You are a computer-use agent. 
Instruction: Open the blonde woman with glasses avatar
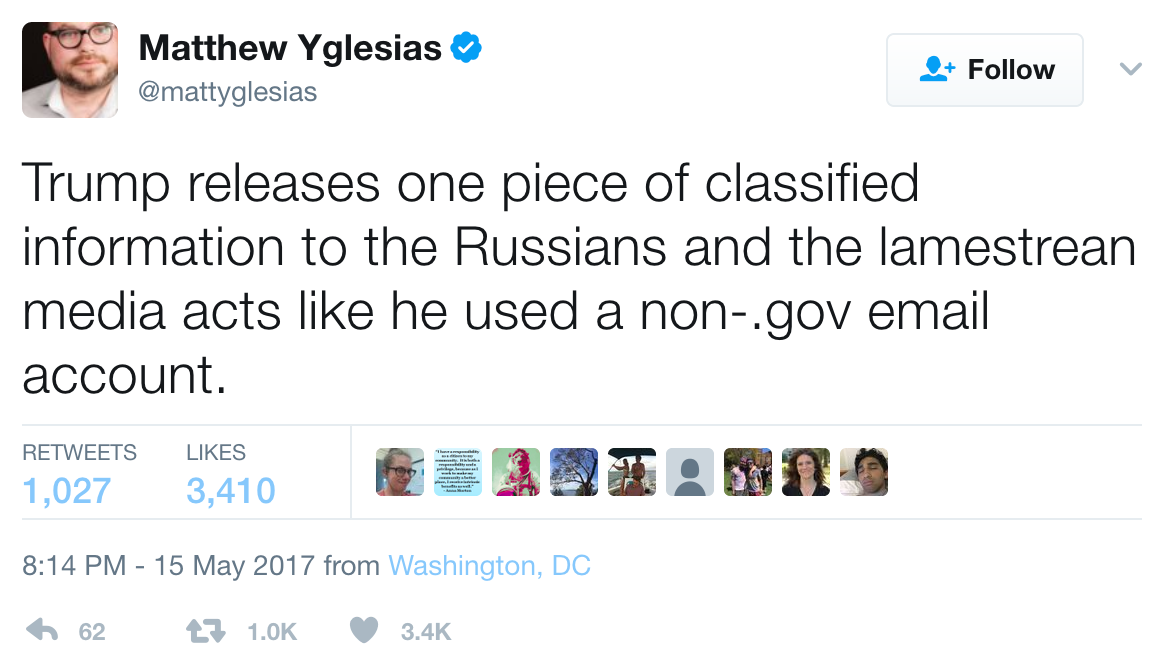point(400,472)
